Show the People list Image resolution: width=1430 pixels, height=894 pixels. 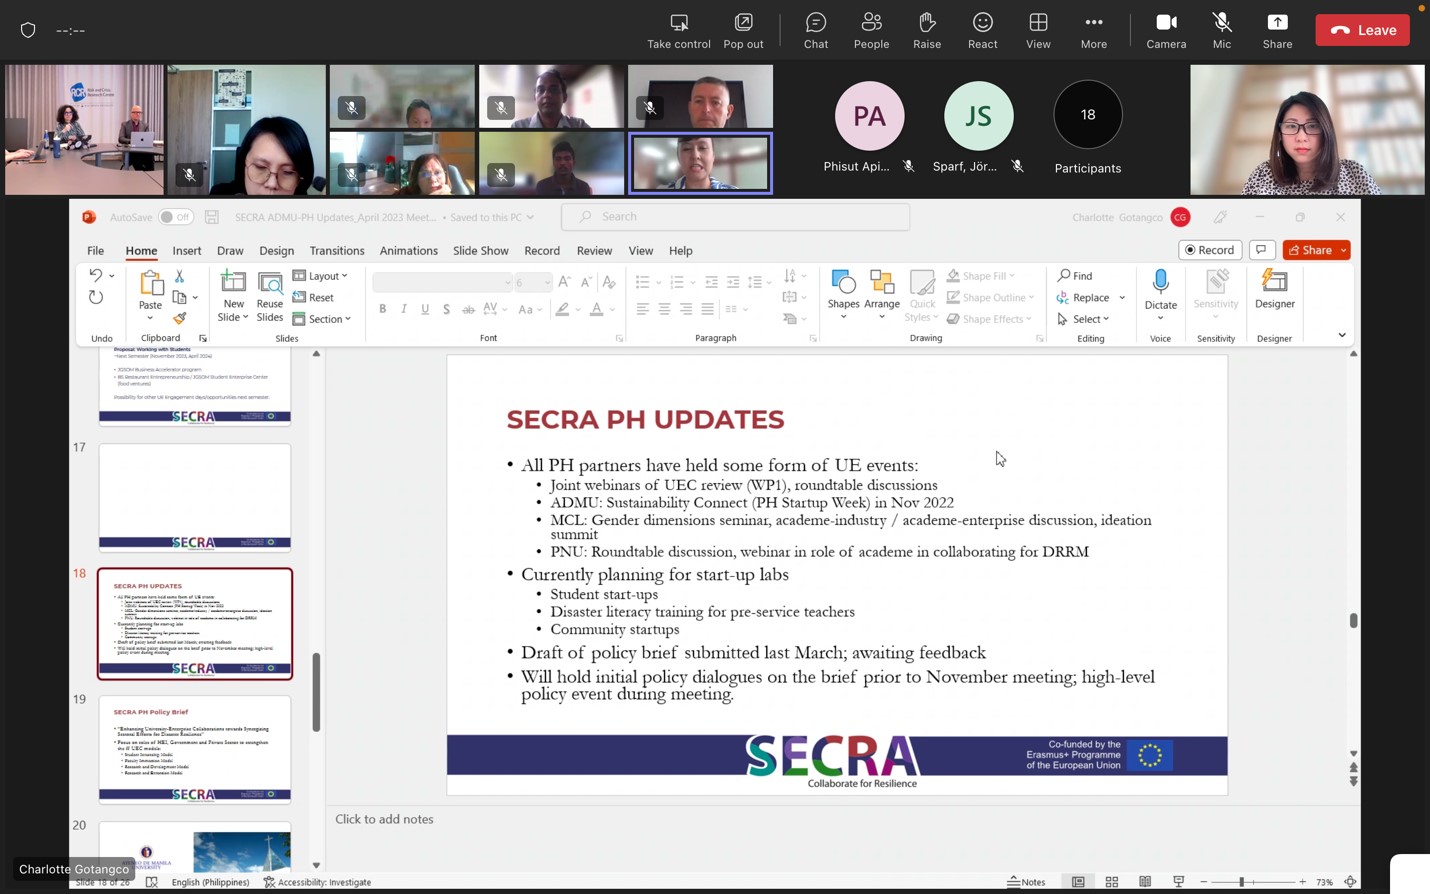pyautogui.click(x=871, y=30)
